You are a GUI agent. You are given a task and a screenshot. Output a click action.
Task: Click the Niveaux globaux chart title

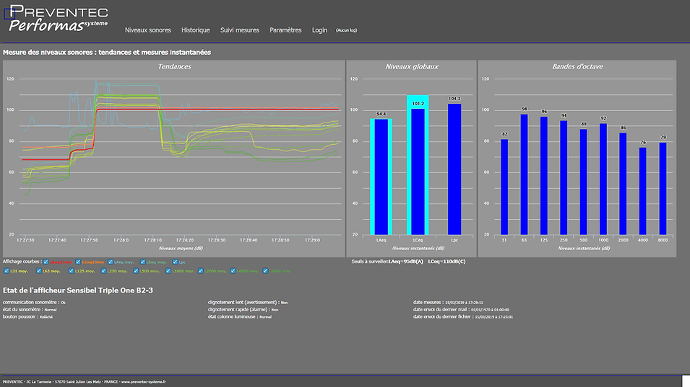tap(412, 66)
